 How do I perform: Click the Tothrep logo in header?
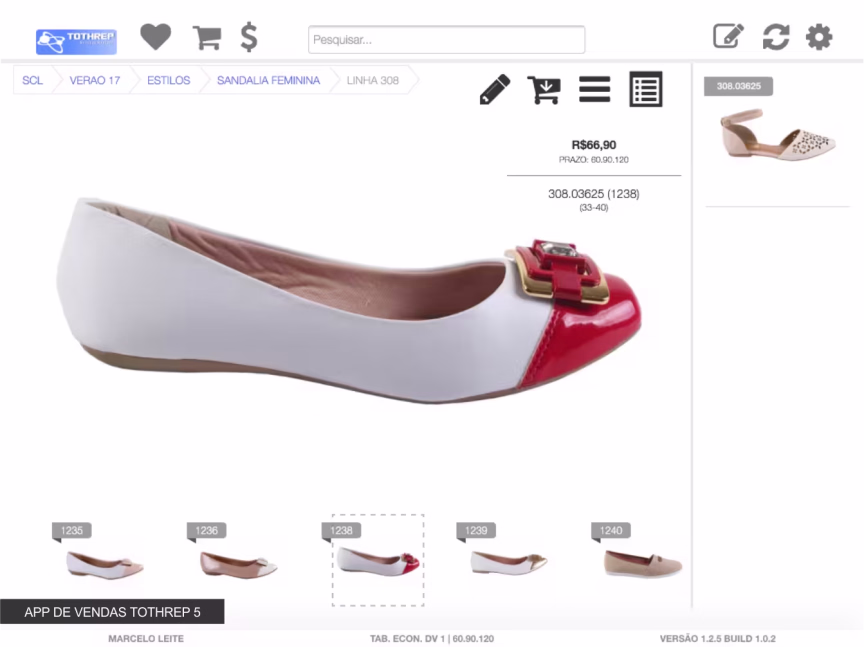[x=76, y=41]
